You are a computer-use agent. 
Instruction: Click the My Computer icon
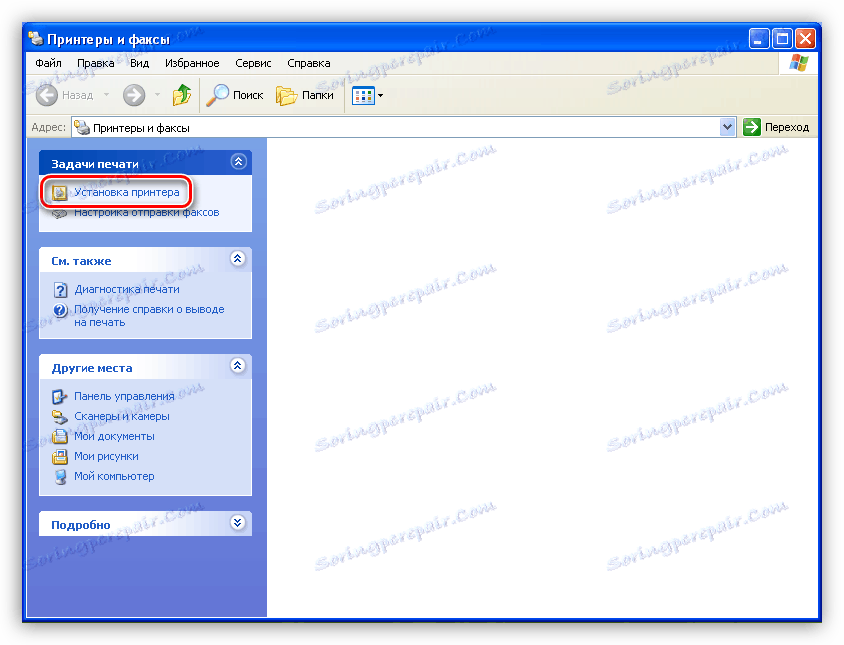(x=60, y=477)
